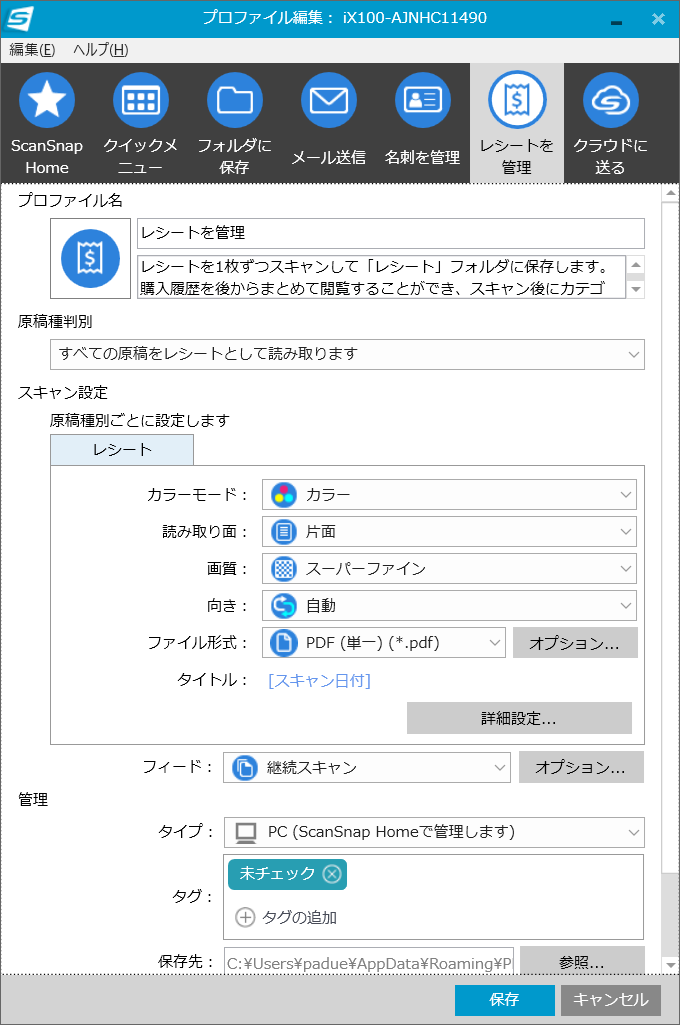
Task: Open the 向き dropdown
Action: coord(449,606)
